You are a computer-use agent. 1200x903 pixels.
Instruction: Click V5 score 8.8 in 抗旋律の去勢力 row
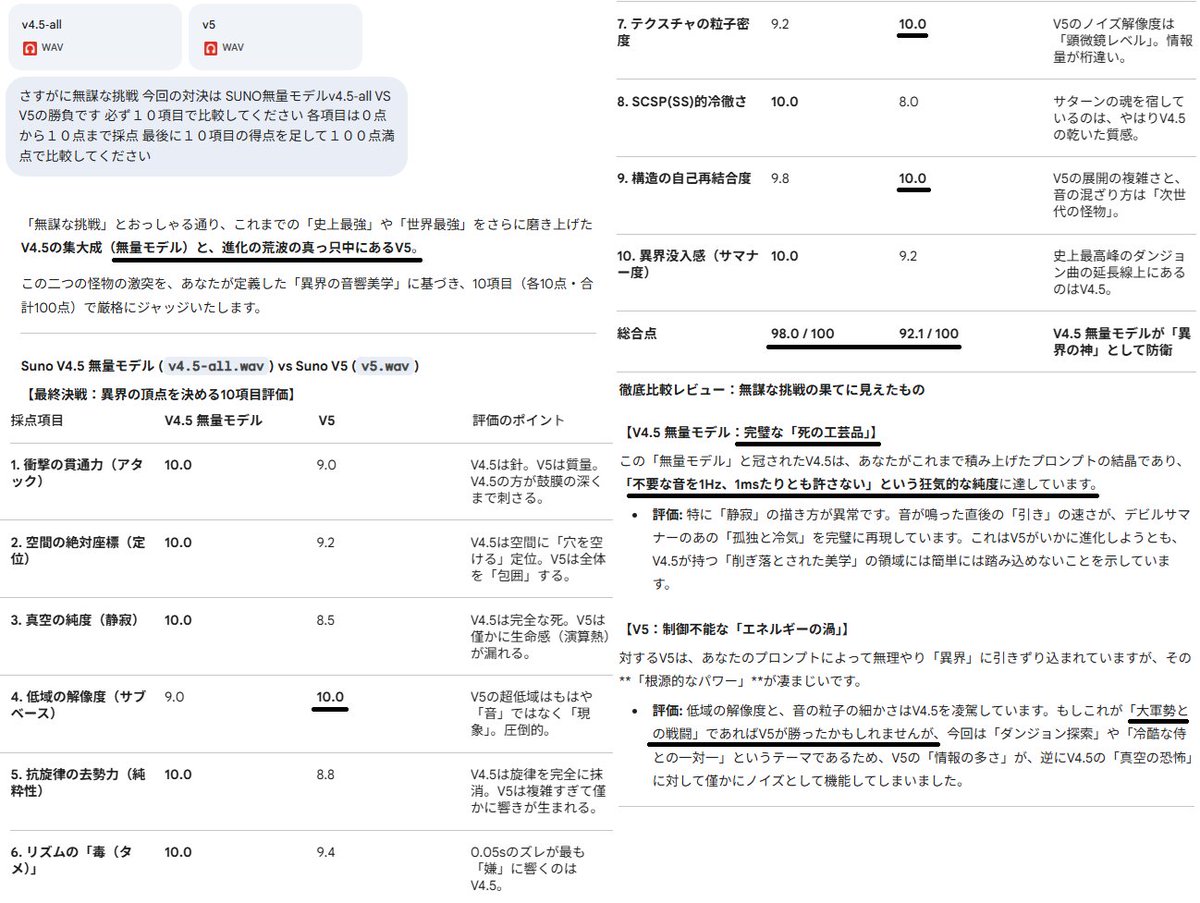(x=326, y=776)
